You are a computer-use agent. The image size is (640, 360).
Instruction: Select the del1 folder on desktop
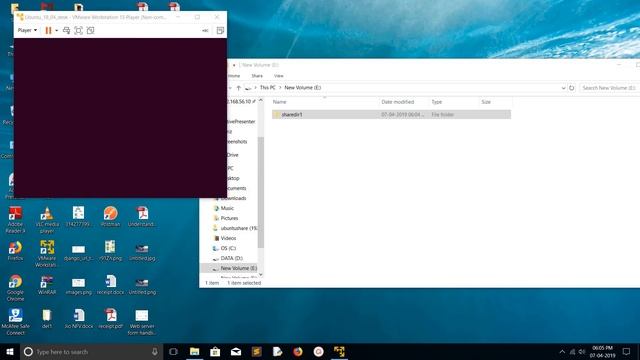click(x=47, y=319)
